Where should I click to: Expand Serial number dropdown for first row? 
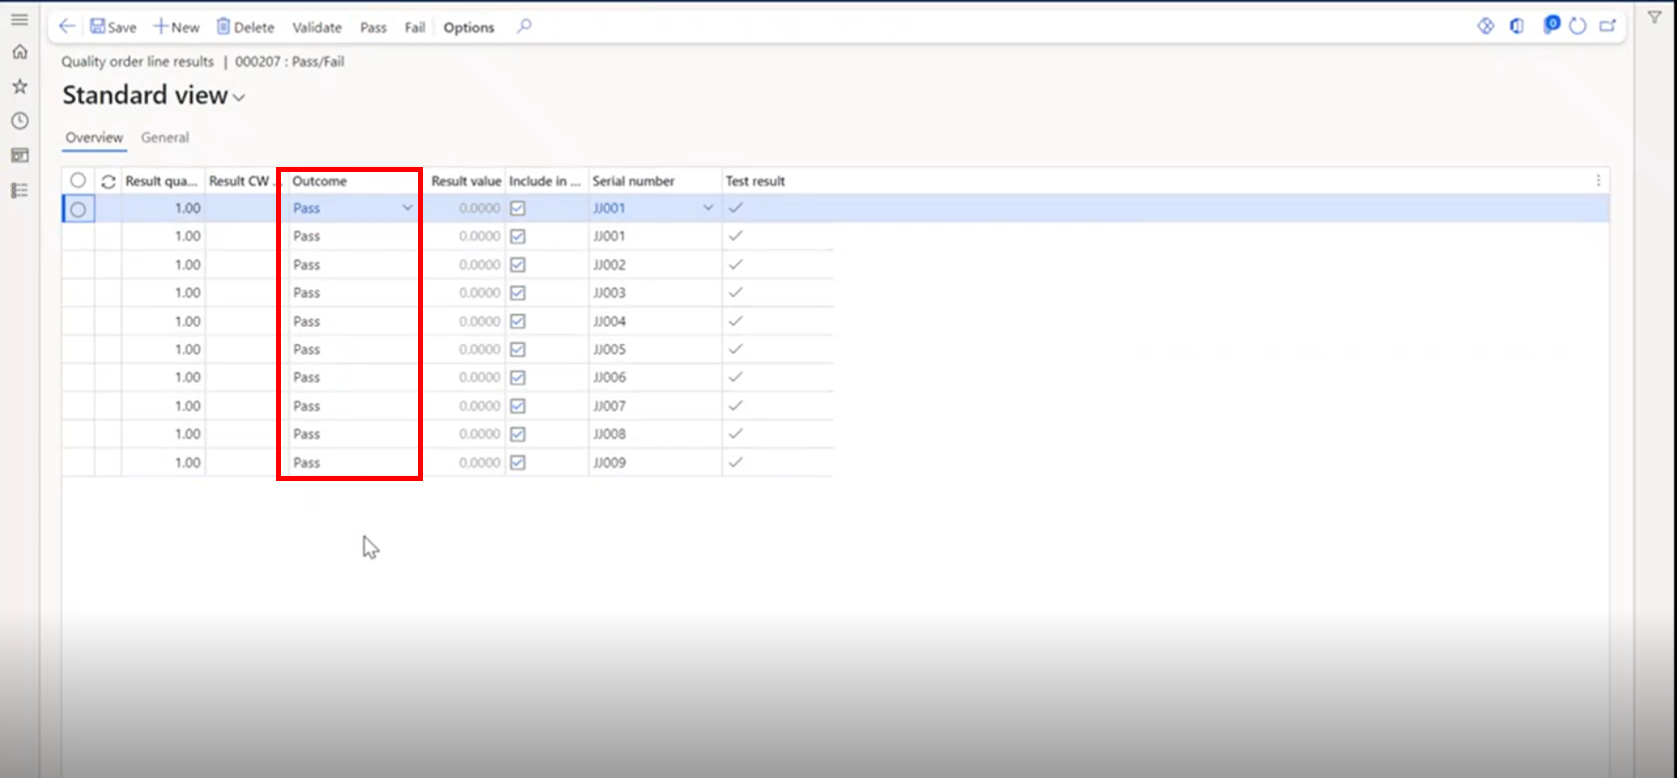tap(708, 208)
